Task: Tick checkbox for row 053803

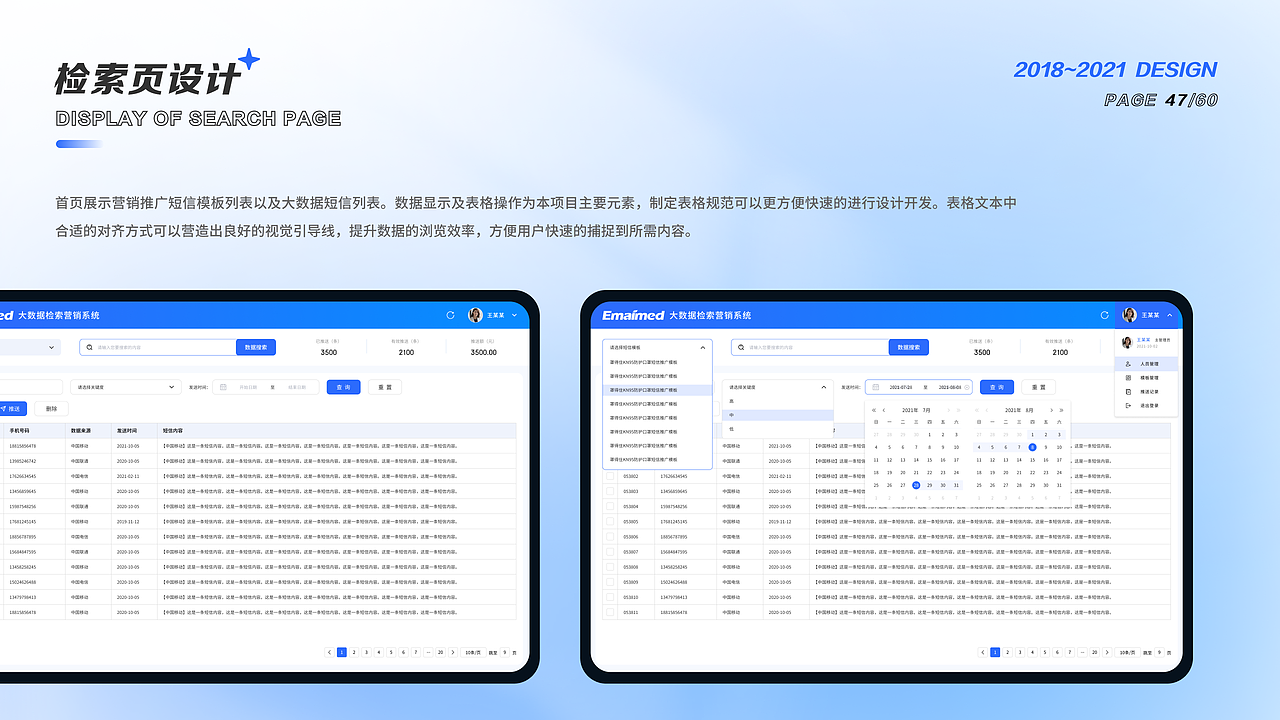Action: tap(610, 491)
